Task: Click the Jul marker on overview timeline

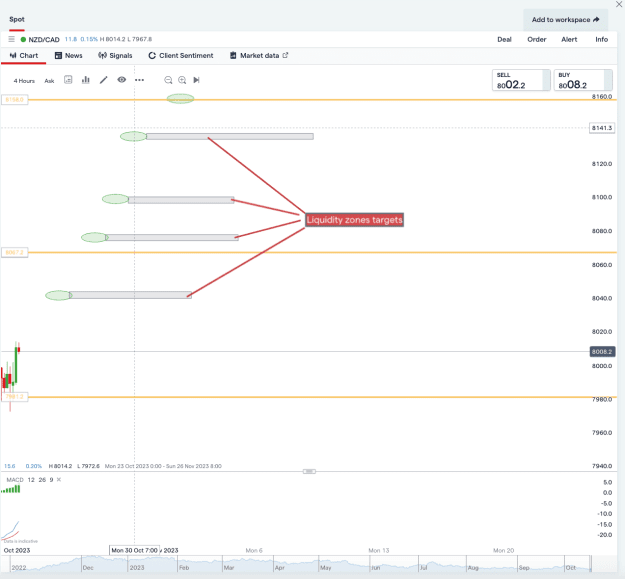Action: (423, 567)
